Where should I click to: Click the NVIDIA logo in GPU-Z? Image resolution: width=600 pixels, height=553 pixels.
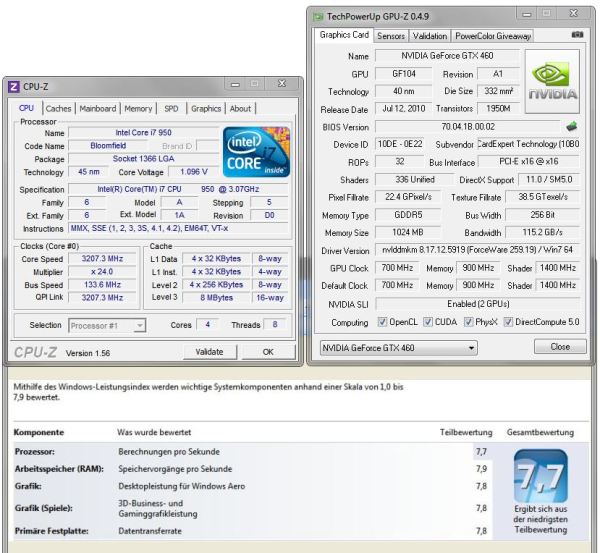click(x=550, y=82)
